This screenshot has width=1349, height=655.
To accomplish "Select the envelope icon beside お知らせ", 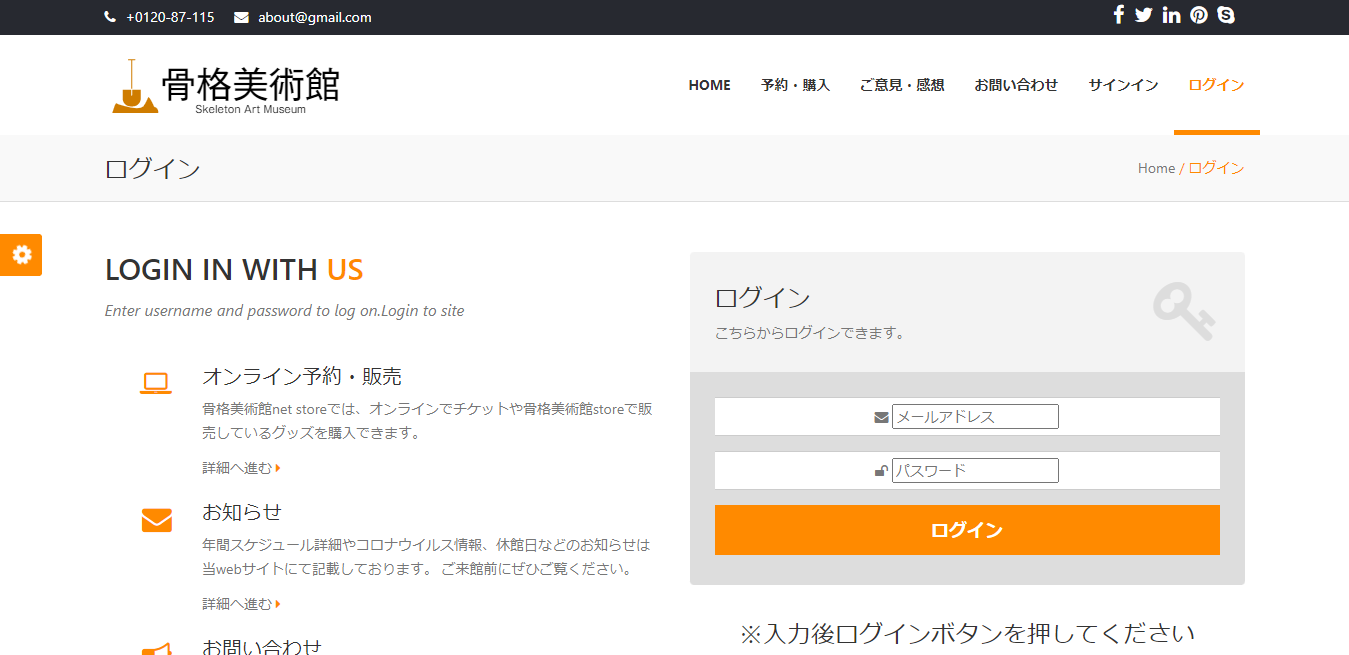I will click(x=156, y=519).
